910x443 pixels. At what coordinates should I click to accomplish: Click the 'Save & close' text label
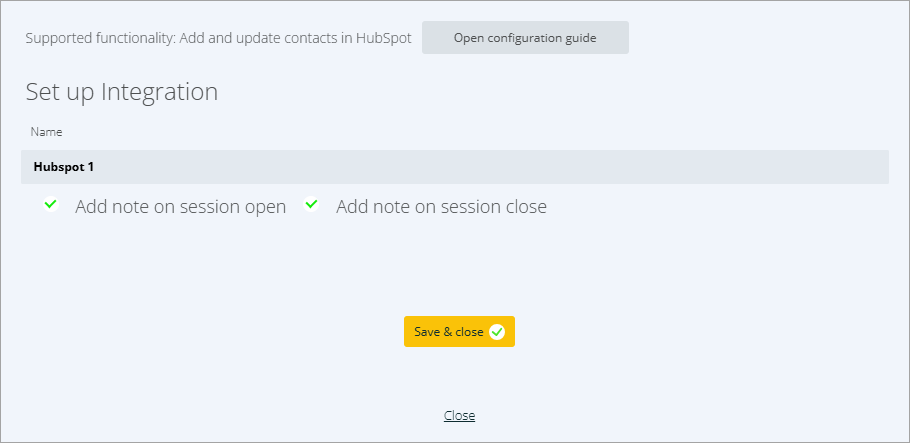pos(449,332)
